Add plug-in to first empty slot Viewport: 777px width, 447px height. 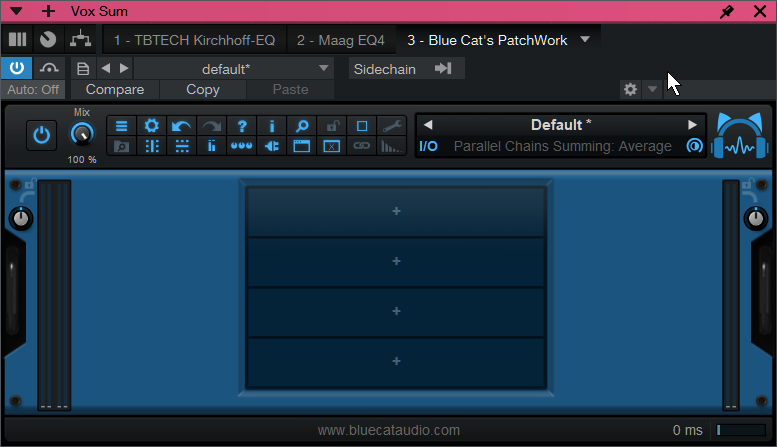coord(396,212)
